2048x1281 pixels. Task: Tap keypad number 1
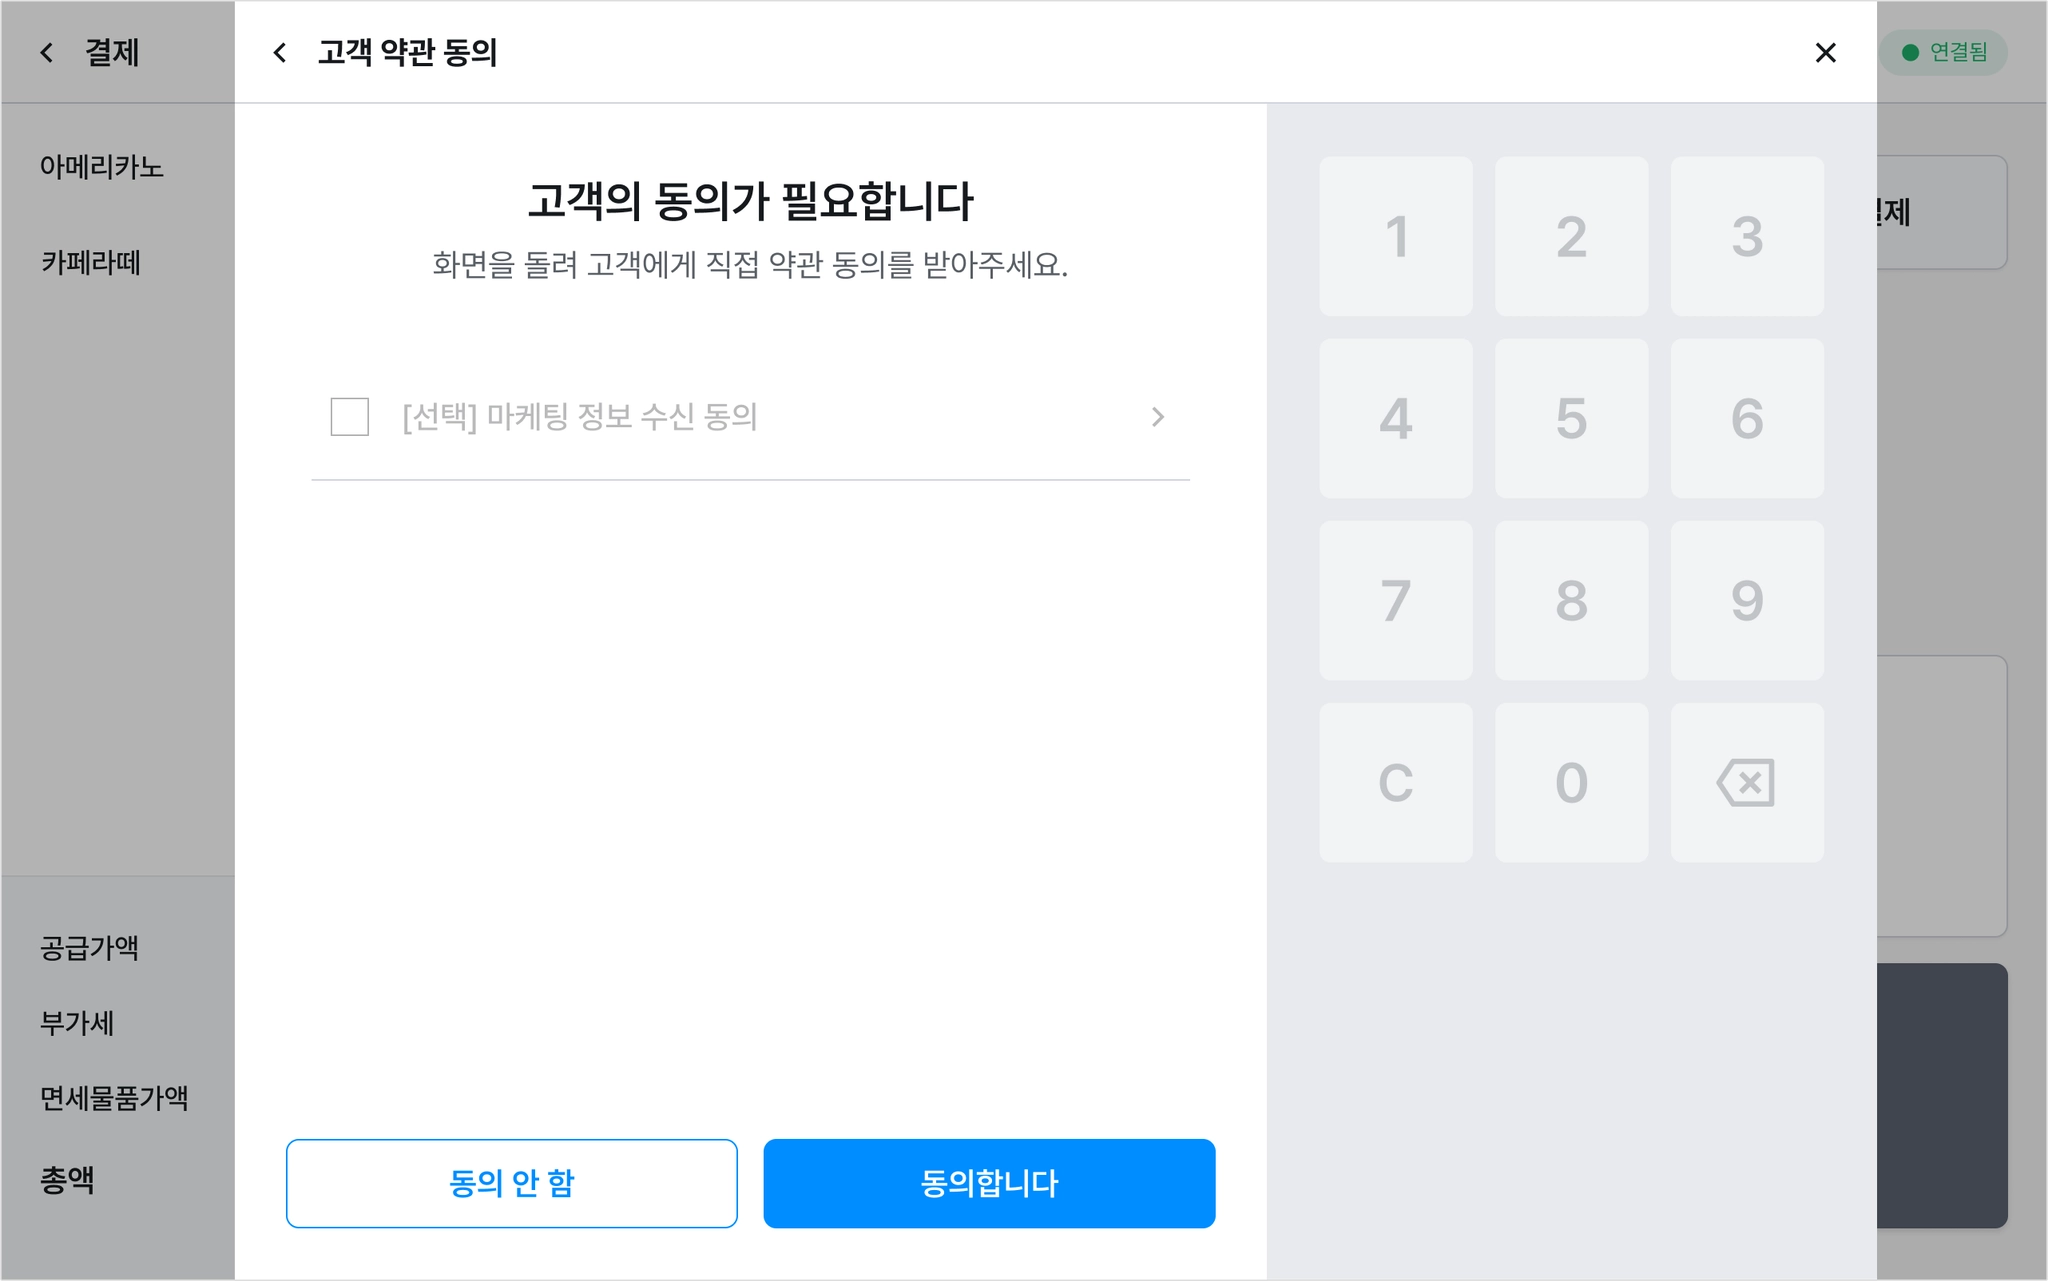pos(1396,236)
